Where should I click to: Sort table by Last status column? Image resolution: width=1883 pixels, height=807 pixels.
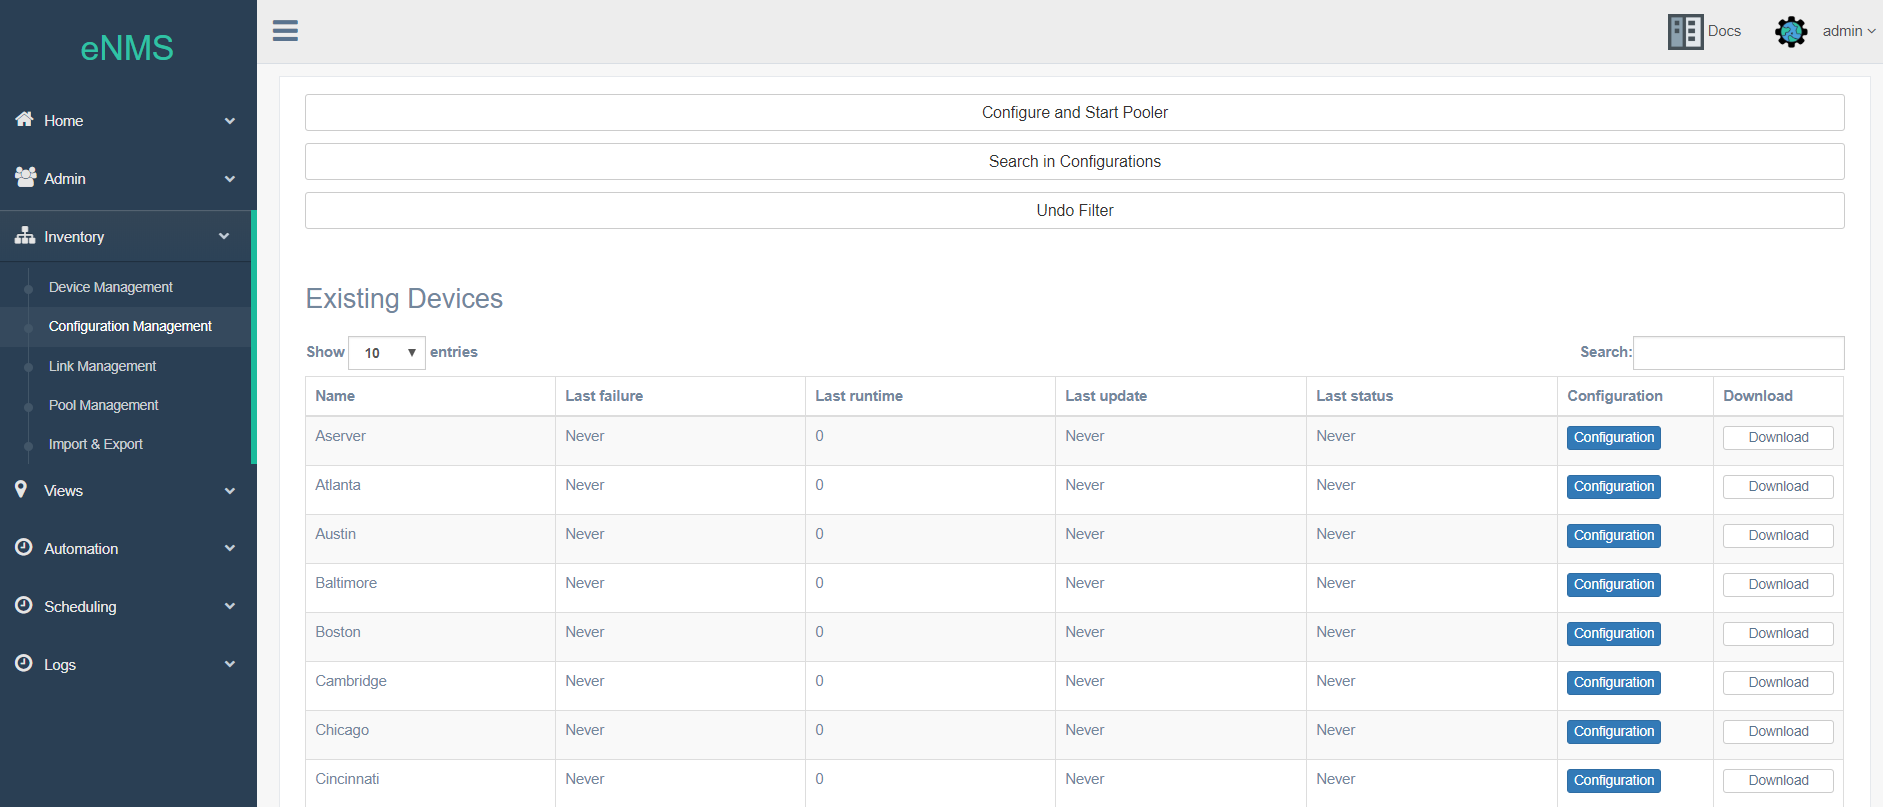pos(1432,396)
